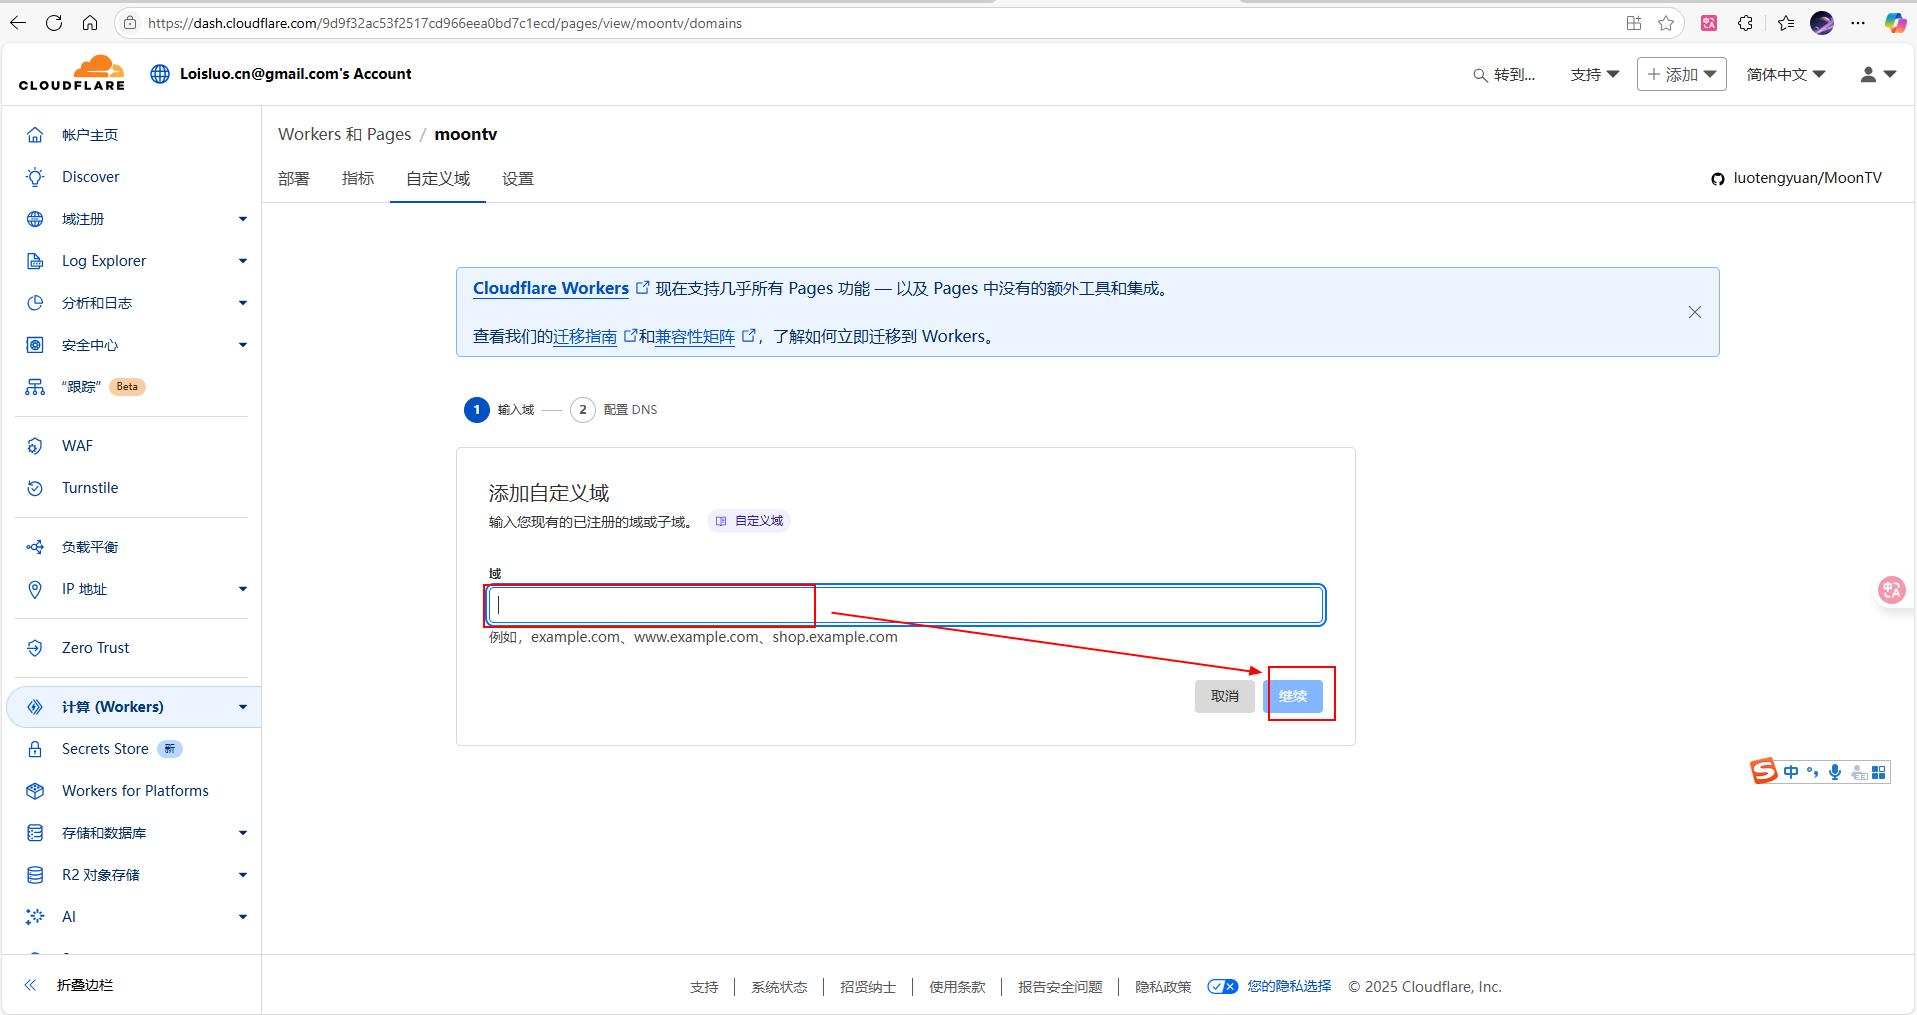Image resolution: width=1917 pixels, height=1015 pixels.
Task: Open the 迁移指南 link
Action: (585, 337)
